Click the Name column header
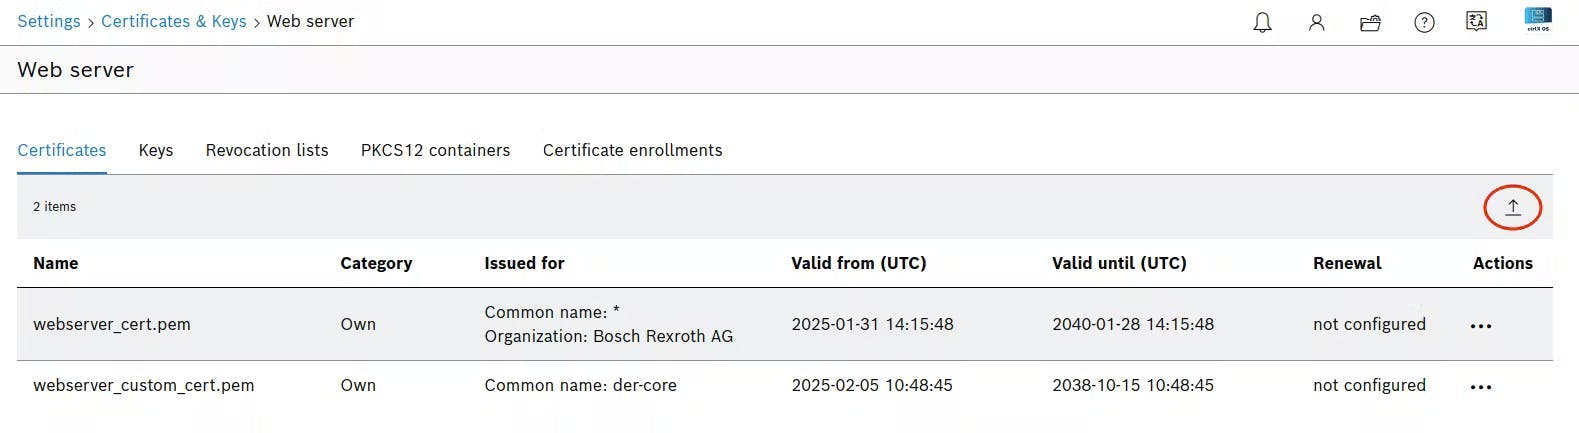 [56, 263]
